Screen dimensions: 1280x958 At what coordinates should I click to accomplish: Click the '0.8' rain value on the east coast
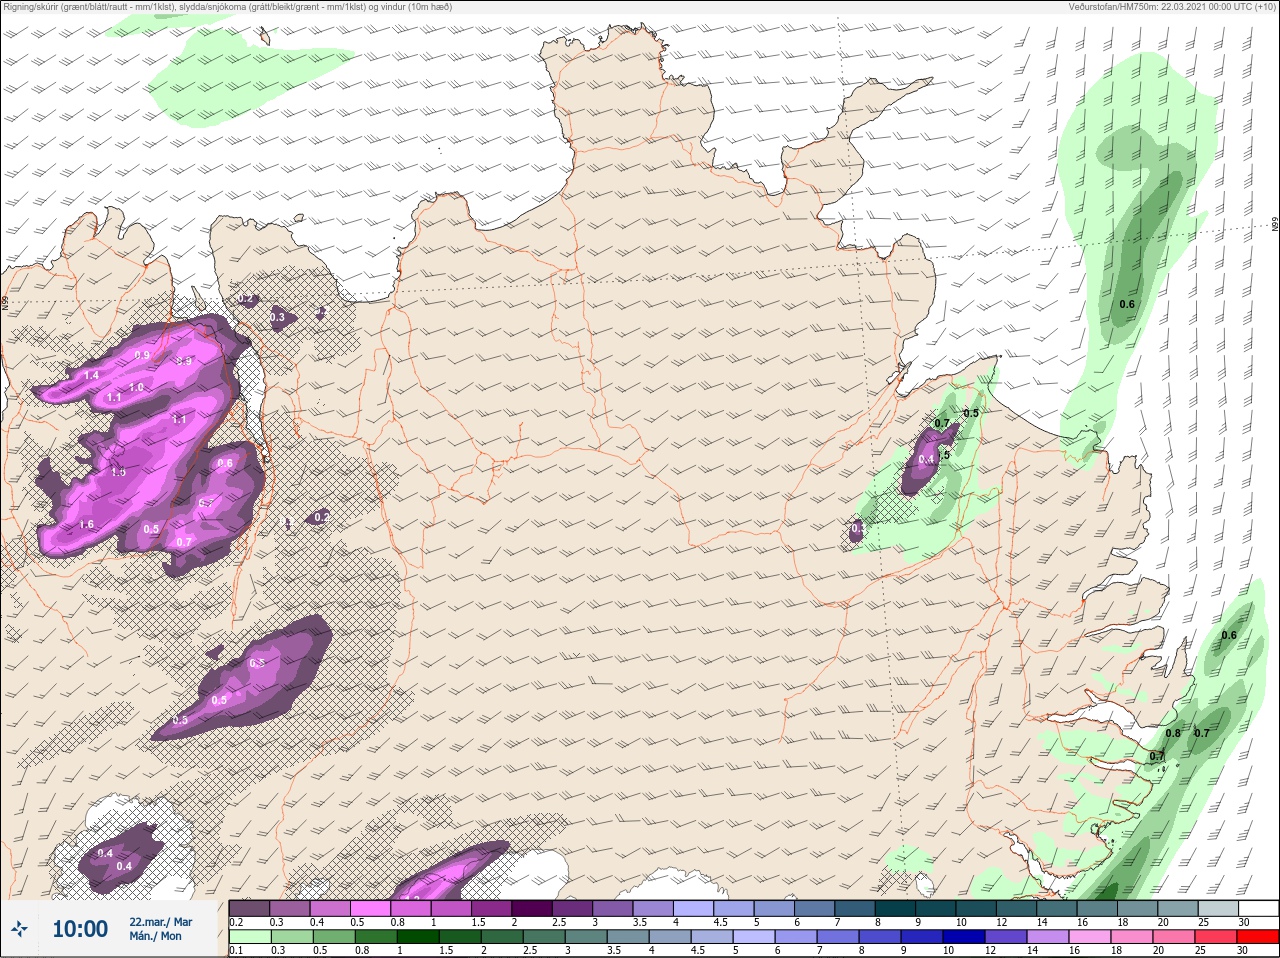click(x=1173, y=734)
